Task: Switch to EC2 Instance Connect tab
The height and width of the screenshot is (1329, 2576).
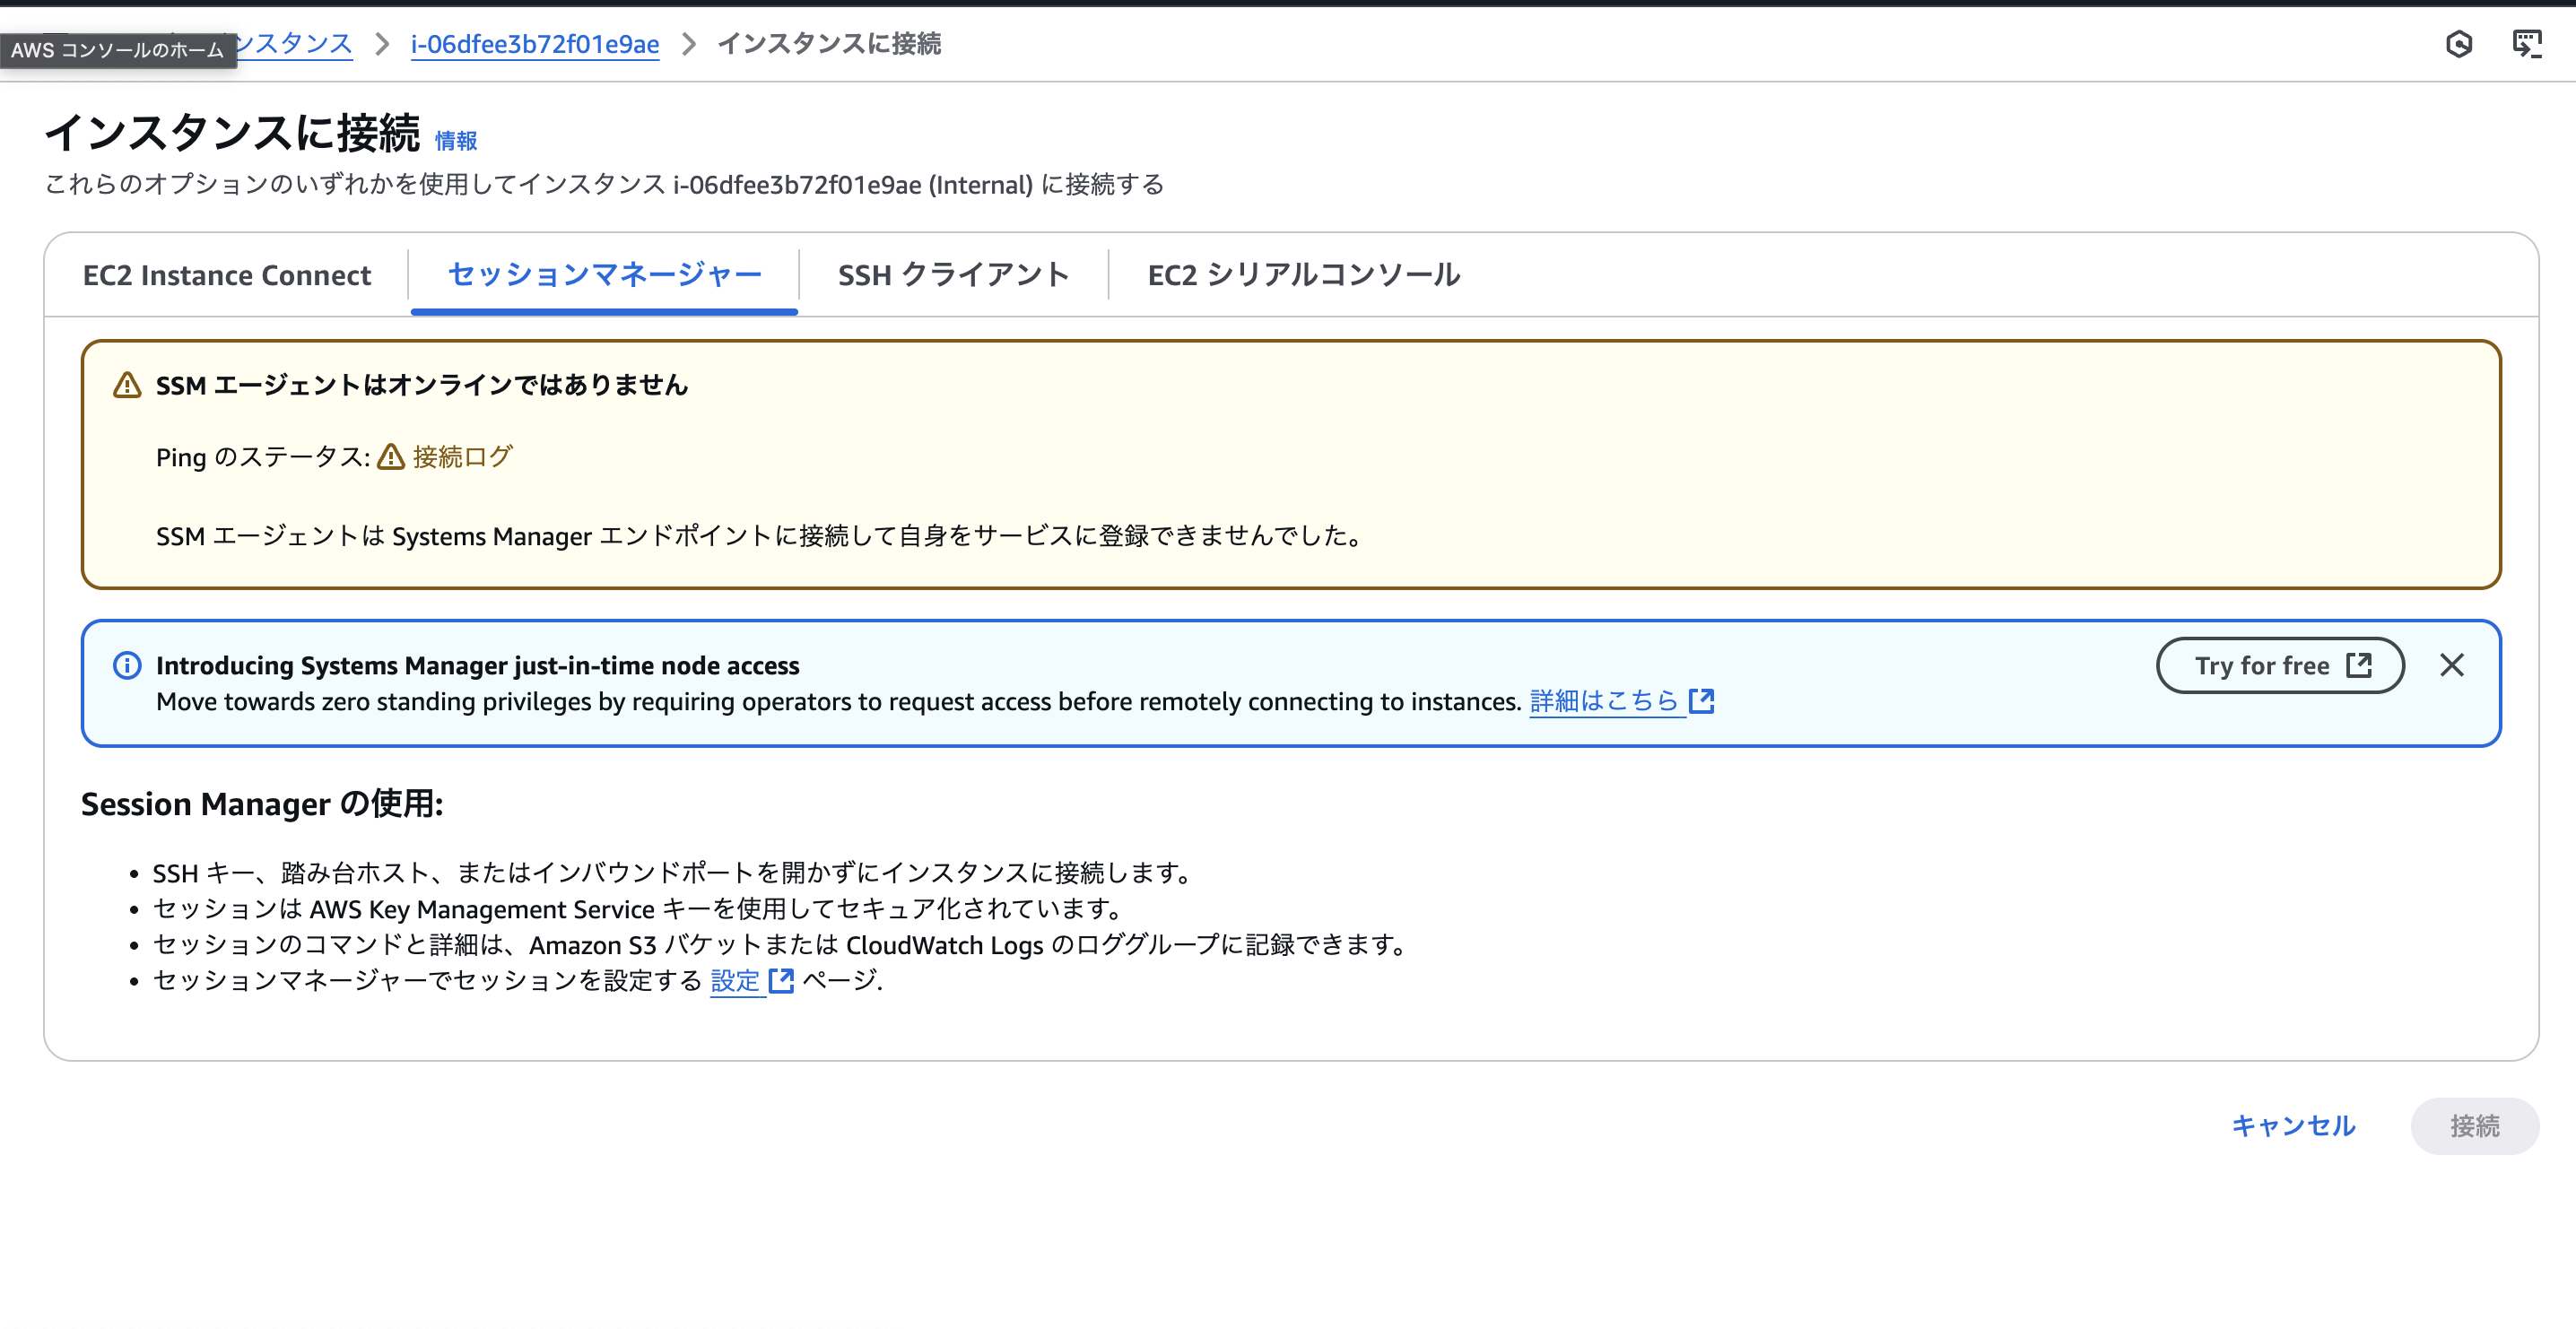Action: pyautogui.click(x=226, y=275)
